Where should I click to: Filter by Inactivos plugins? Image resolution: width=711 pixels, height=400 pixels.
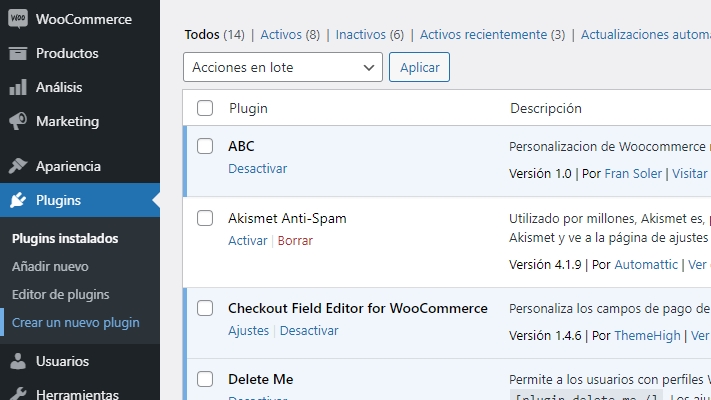(370, 34)
